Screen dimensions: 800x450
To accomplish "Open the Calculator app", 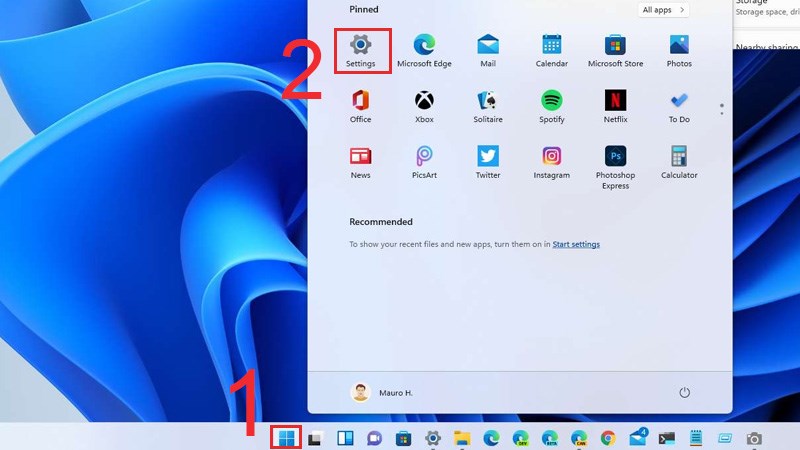I will [x=679, y=163].
